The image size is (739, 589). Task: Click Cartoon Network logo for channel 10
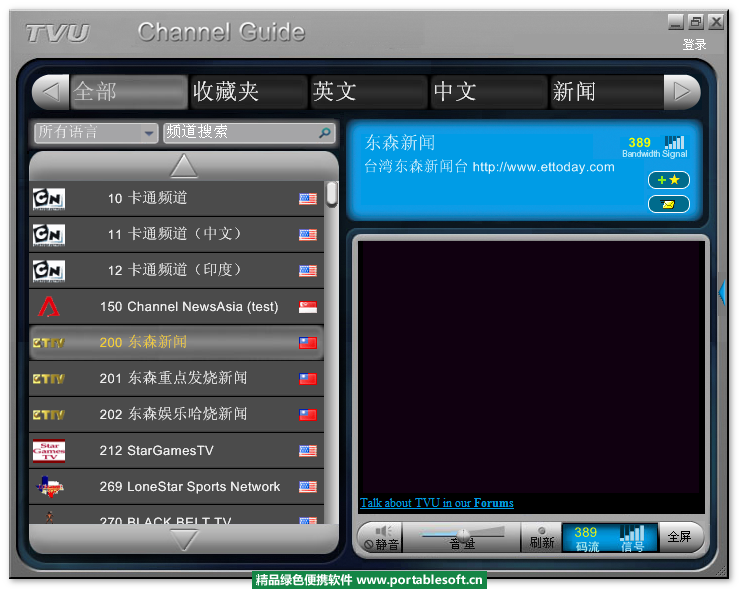[x=48, y=198]
